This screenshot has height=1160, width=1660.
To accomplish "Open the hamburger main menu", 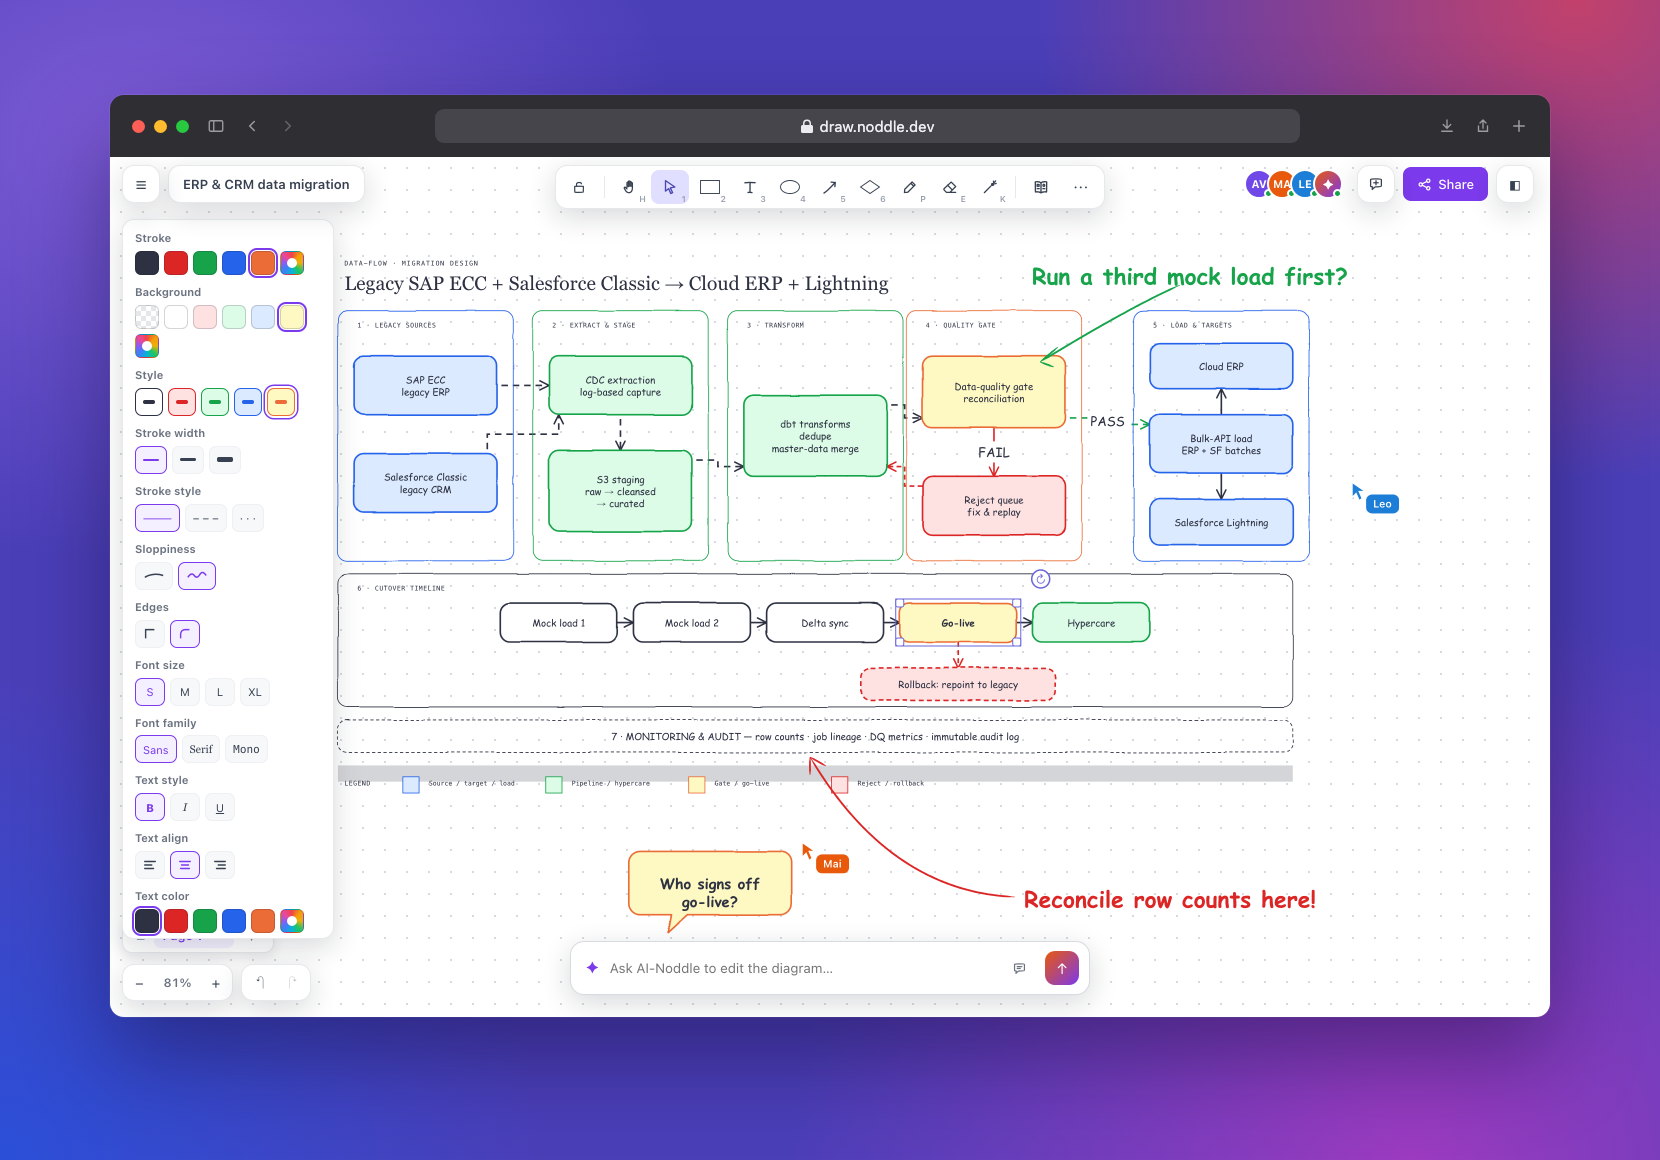I will pos(141,185).
